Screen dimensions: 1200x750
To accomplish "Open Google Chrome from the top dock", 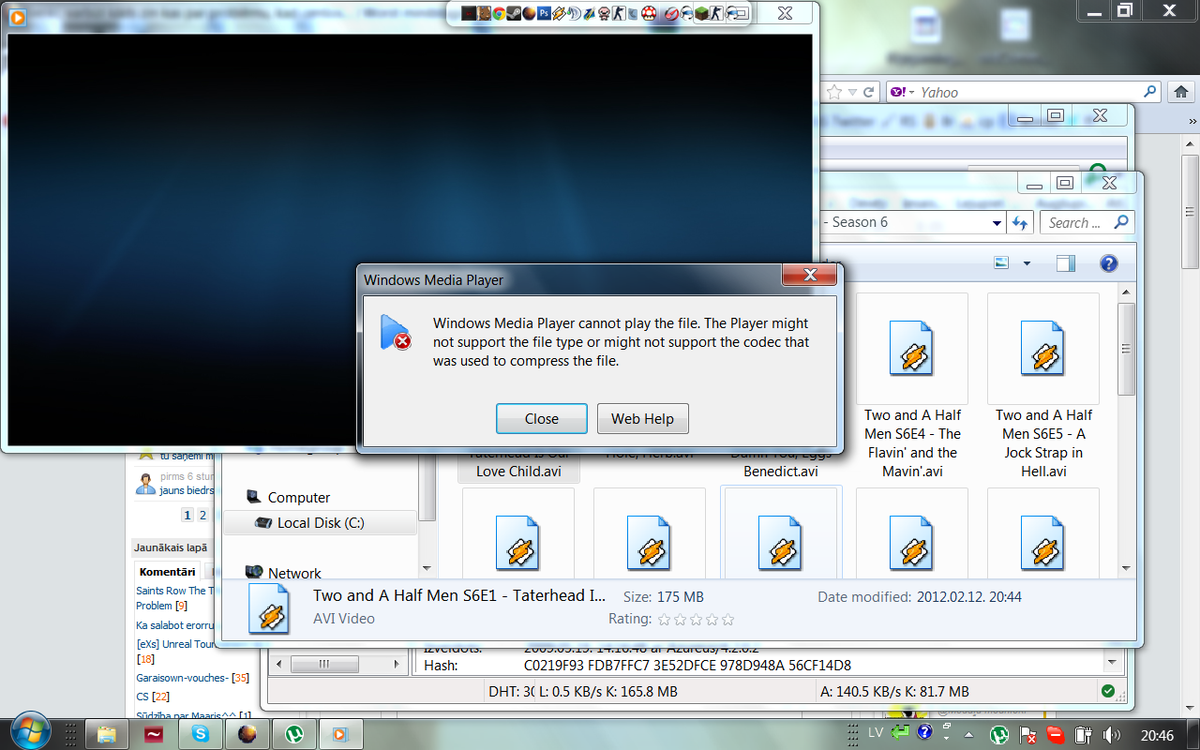I will 498,13.
